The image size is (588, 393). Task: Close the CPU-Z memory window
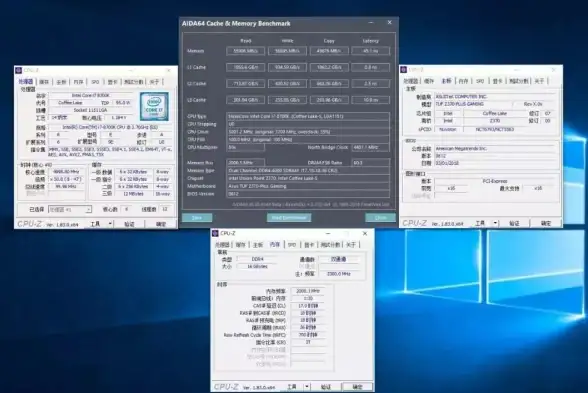coord(365,233)
